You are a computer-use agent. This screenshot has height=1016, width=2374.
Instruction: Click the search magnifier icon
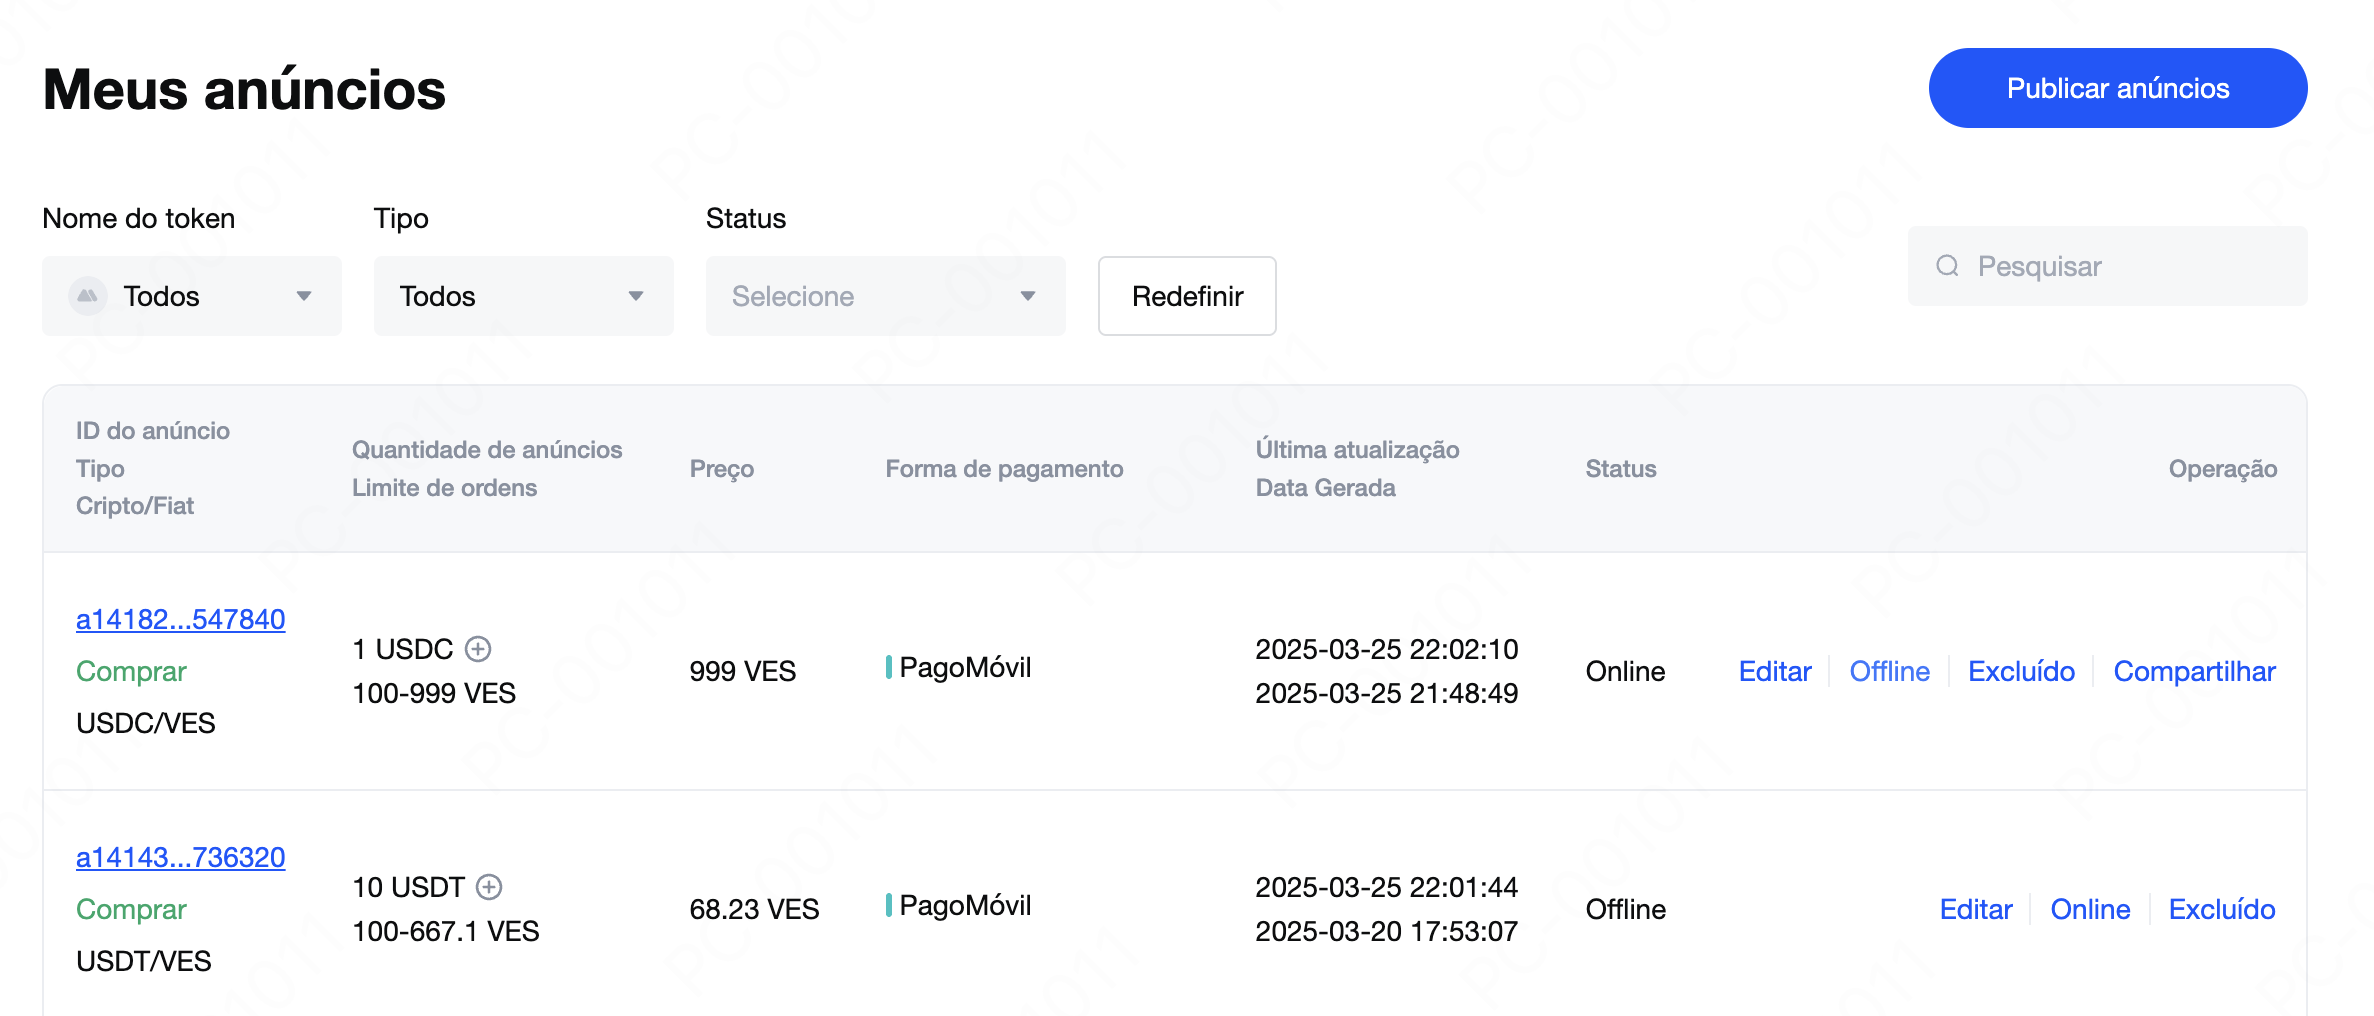tap(1947, 266)
